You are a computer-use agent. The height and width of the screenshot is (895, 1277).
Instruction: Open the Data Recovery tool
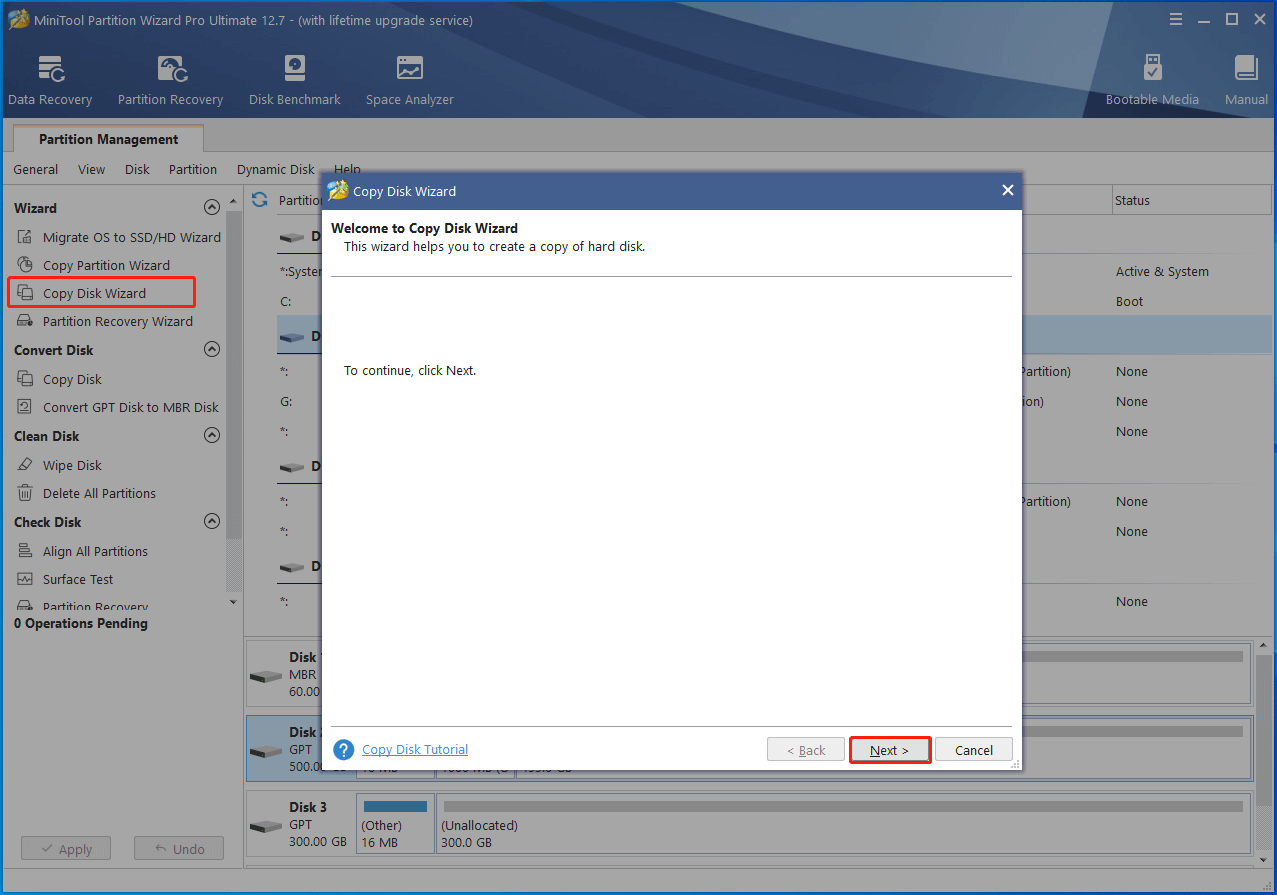49,78
